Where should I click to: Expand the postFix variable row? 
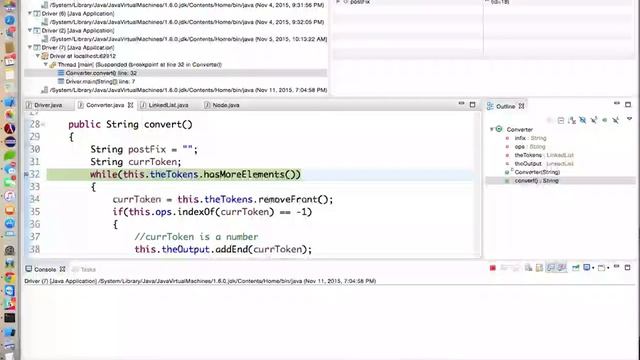338,2
